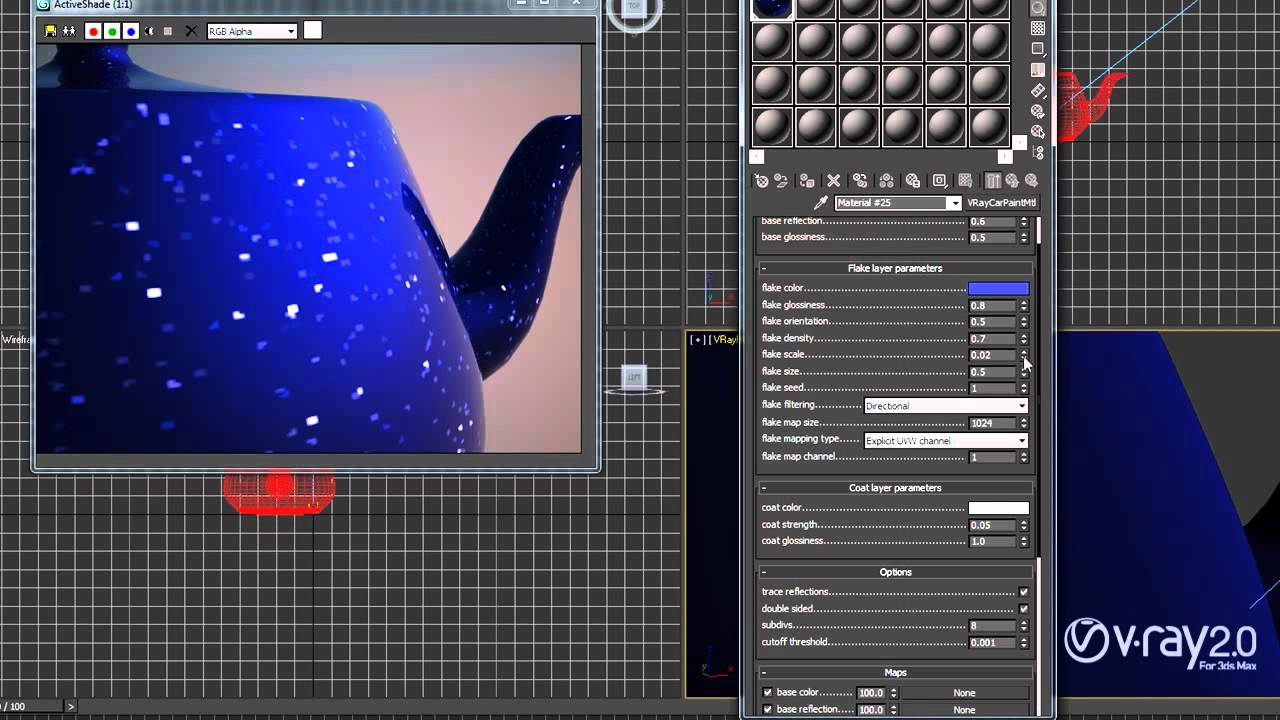Click Reset Map/Mtl to Default (X) icon

(x=833, y=181)
